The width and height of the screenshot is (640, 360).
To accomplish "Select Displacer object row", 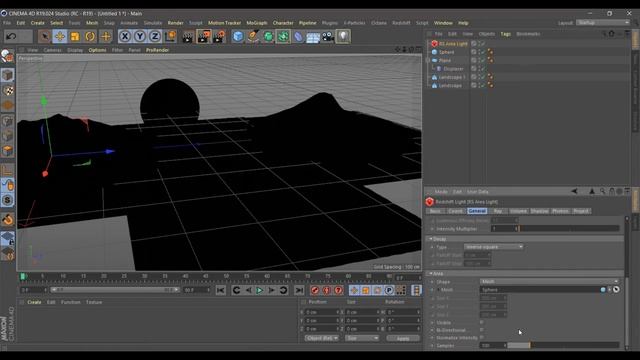I will [x=453, y=69].
